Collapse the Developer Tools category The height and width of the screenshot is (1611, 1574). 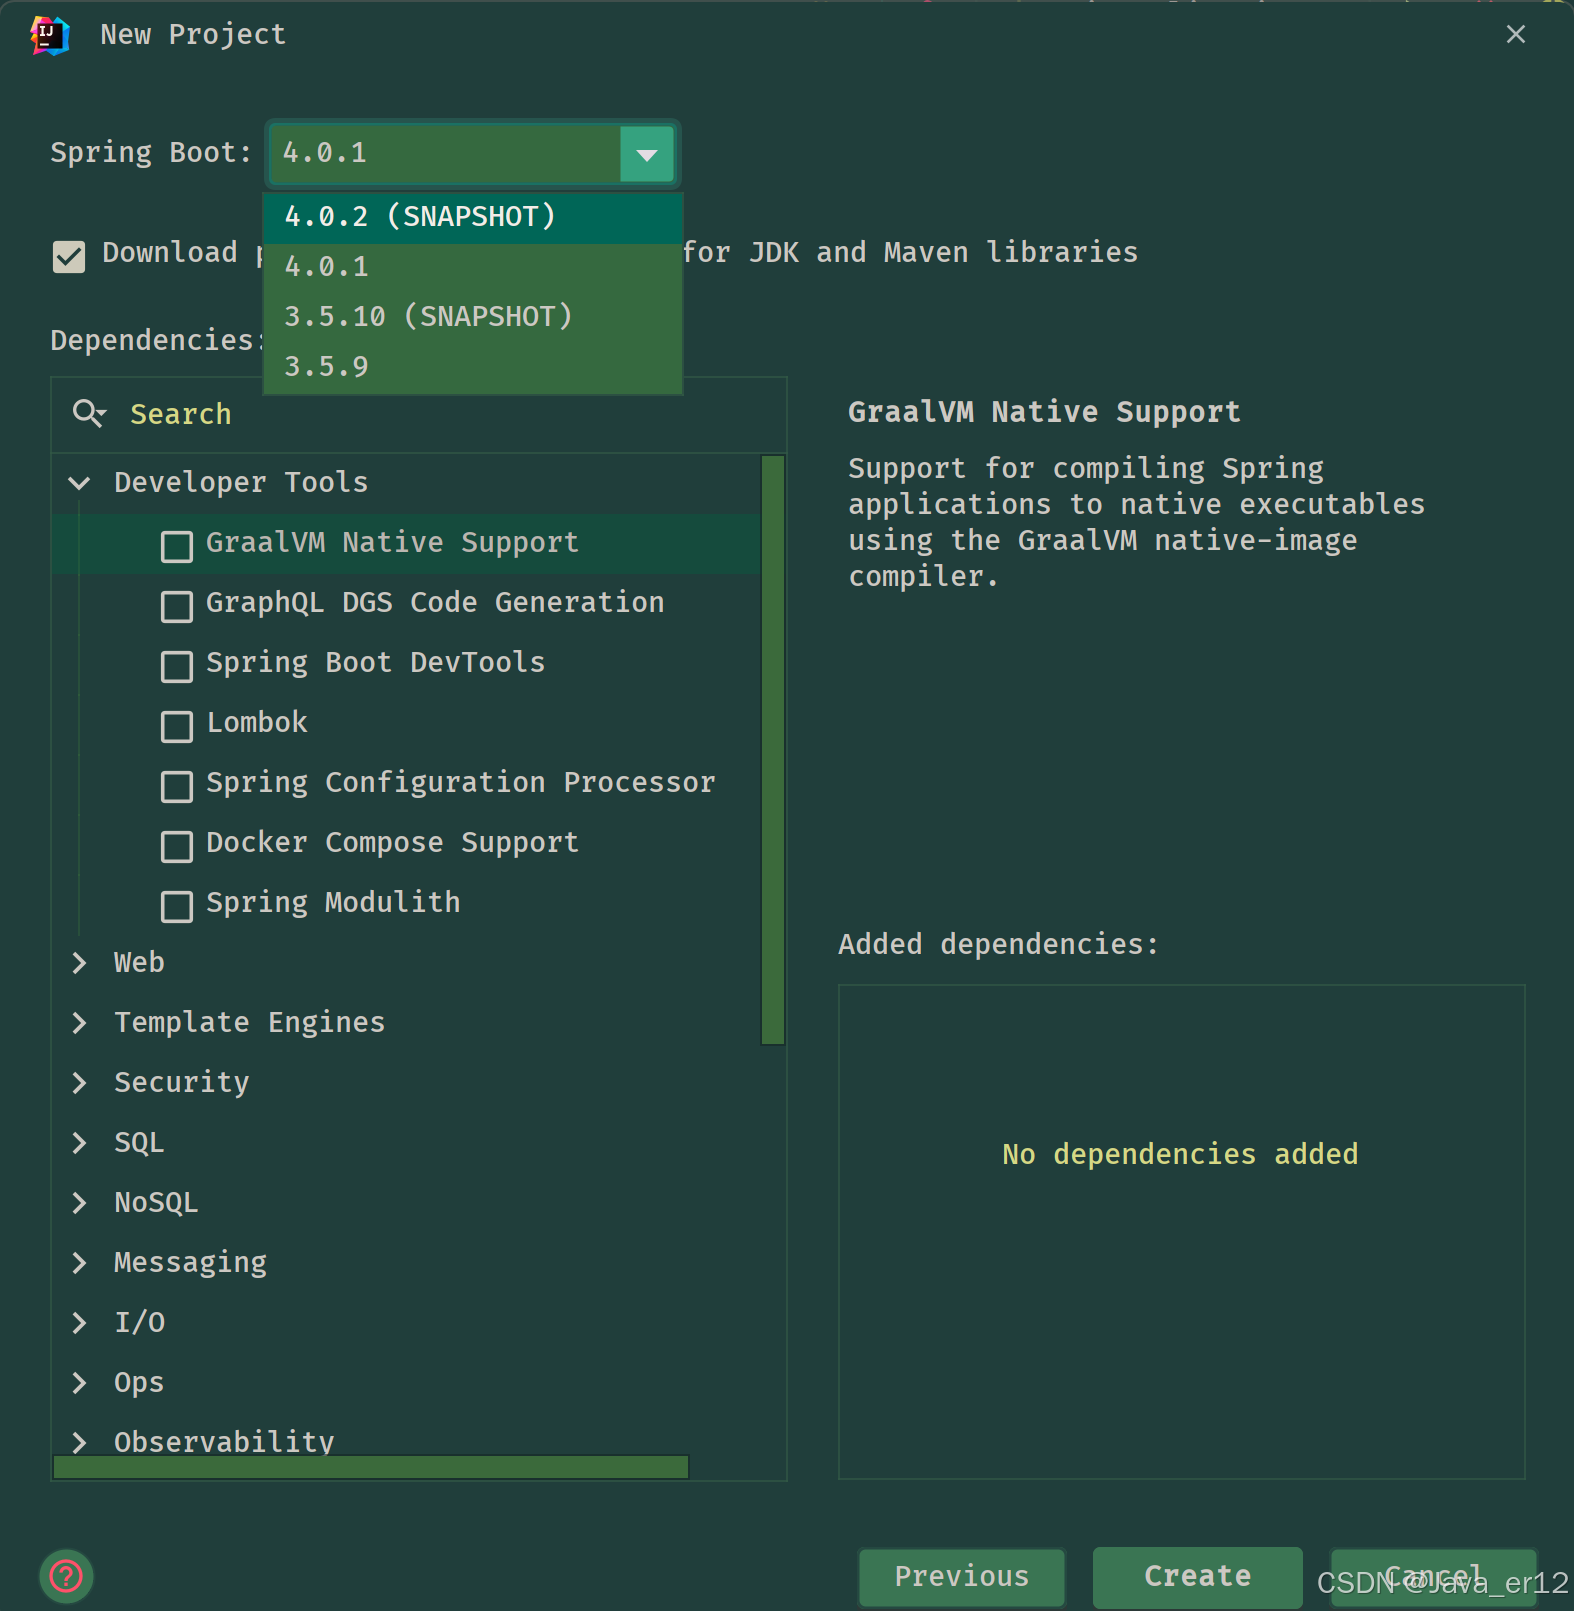[79, 483]
